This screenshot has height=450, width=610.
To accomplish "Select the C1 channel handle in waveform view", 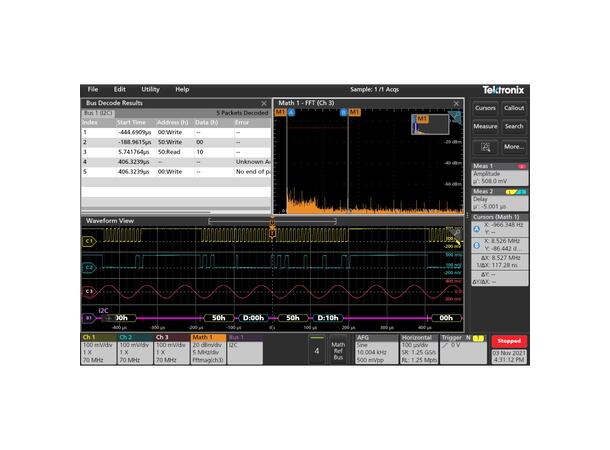I will pos(89,241).
